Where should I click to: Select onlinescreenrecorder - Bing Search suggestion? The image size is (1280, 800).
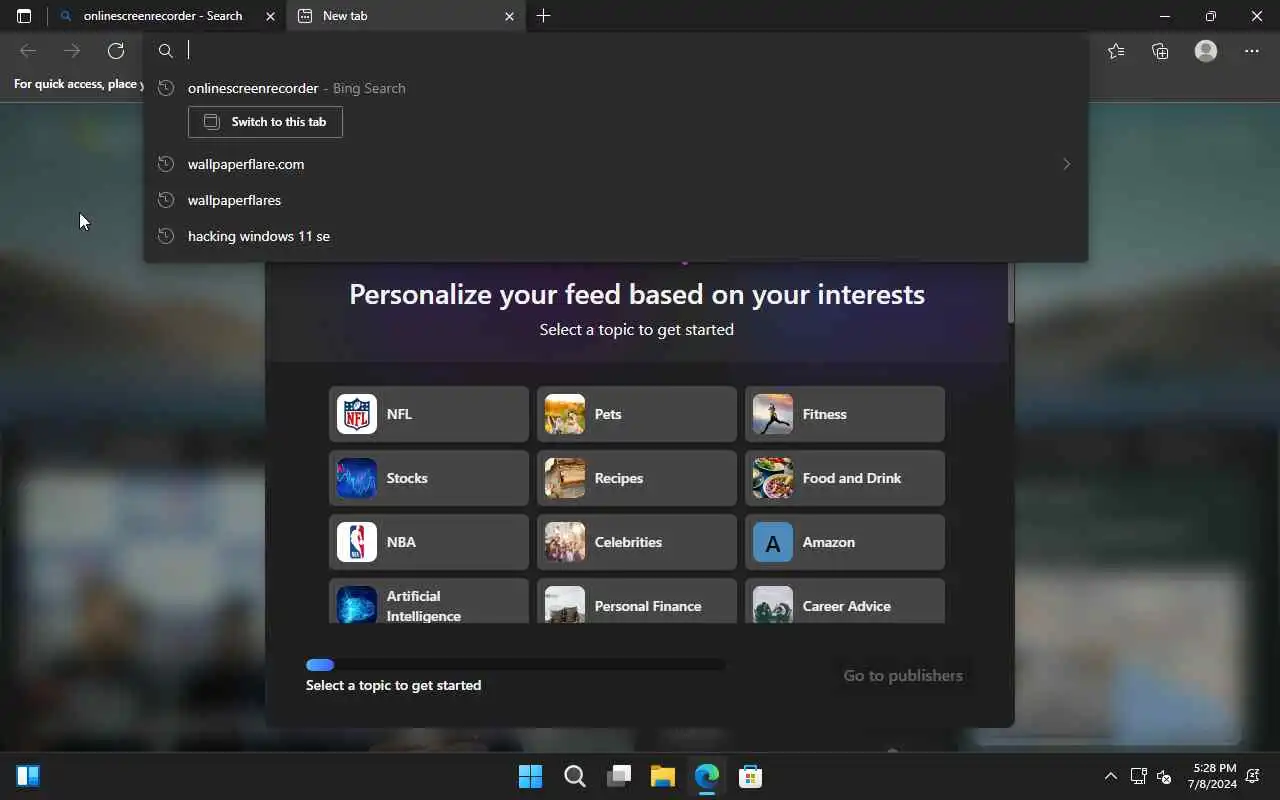point(616,88)
